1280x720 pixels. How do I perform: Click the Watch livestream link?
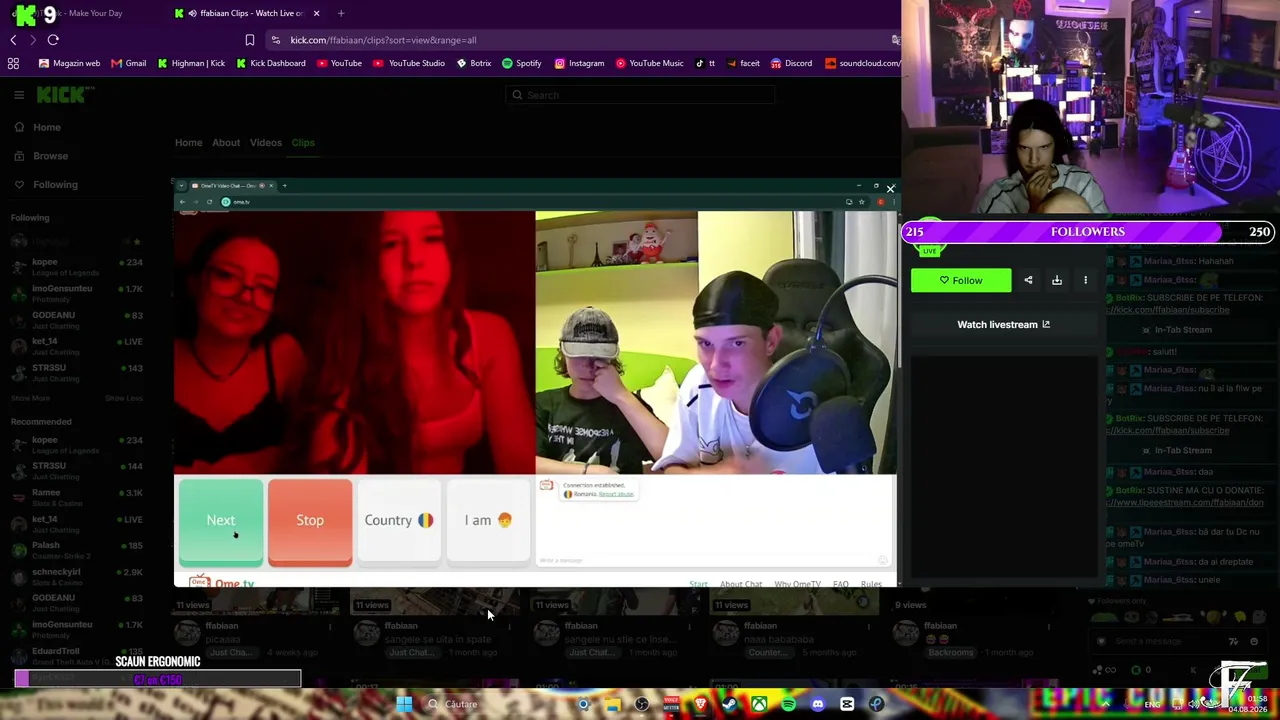1003,324
